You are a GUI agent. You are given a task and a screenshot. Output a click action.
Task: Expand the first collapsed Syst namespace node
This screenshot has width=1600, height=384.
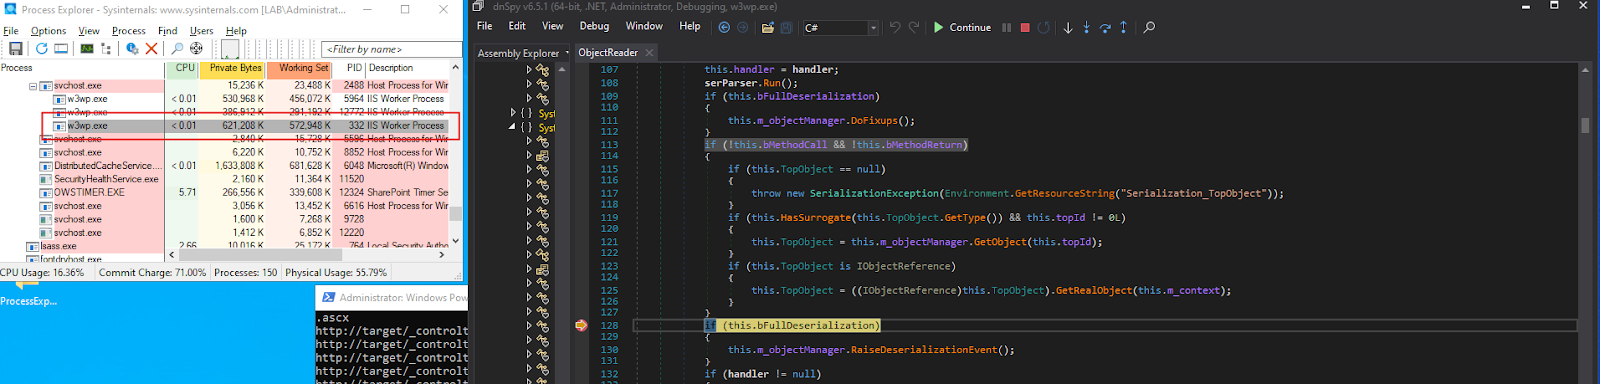click(x=514, y=113)
